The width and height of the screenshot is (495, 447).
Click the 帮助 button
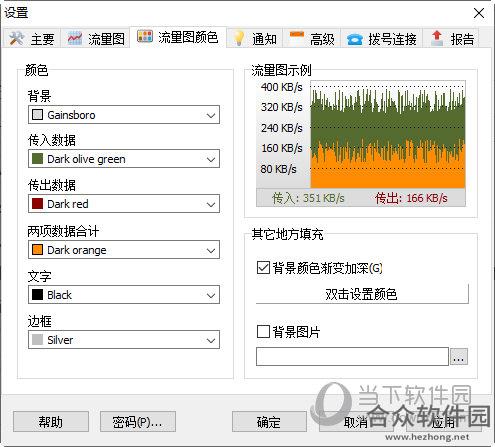(51, 422)
